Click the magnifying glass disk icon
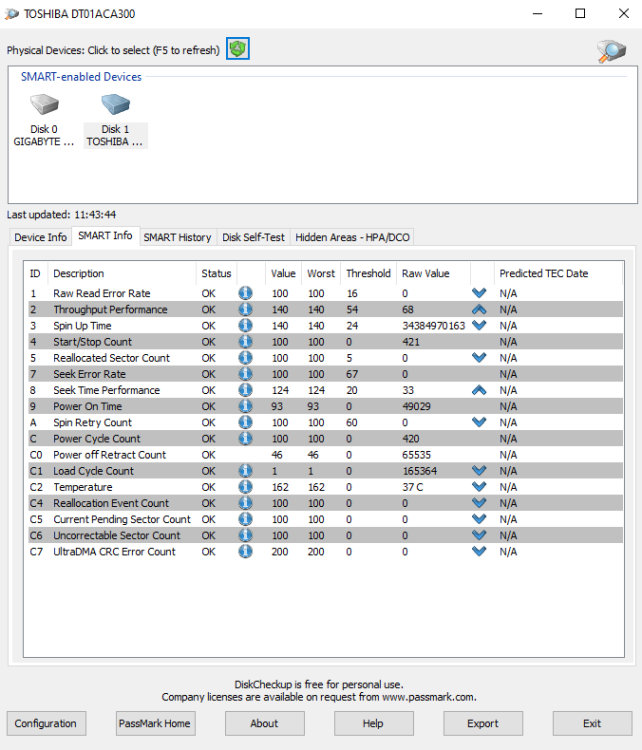Image resolution: width=642 pixels, height=750 pixels. 611,51
